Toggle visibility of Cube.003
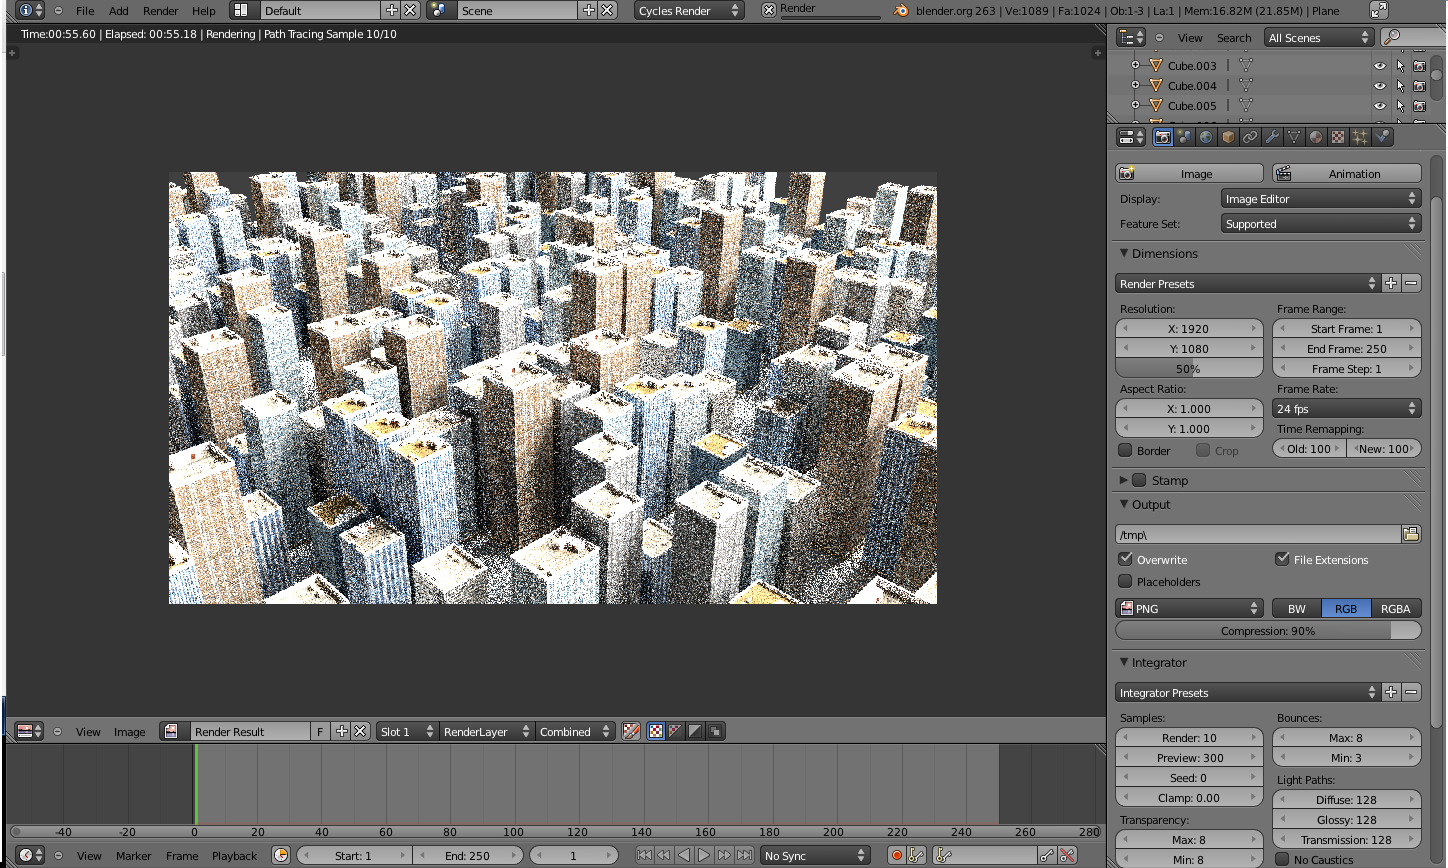The height and width of the screenshot is (868, 1448). [1380, 66]
